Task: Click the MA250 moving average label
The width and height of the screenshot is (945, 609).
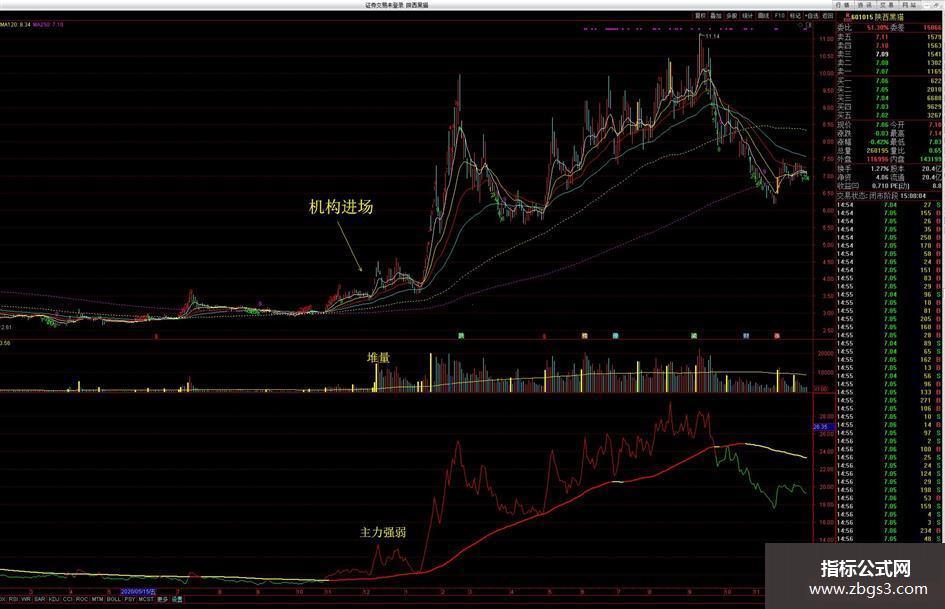Action: [48, 25]
